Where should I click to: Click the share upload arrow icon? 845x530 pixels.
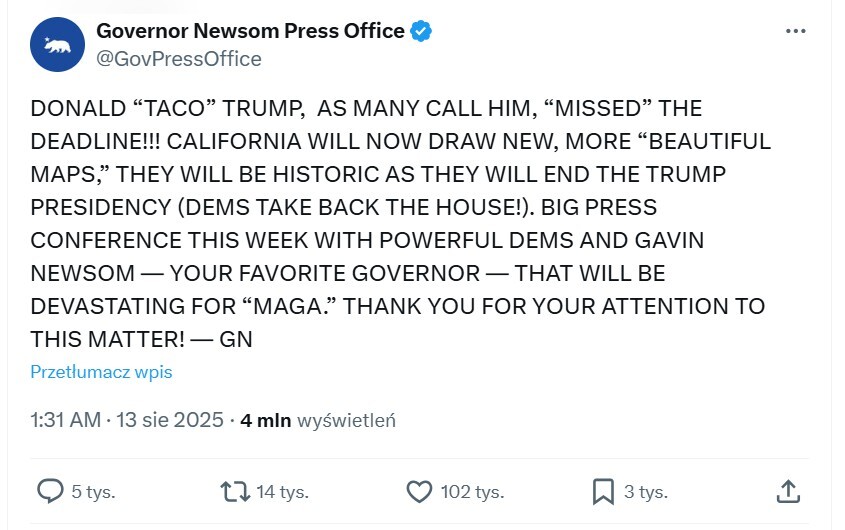pyautogui.click(x=788, y=491)
